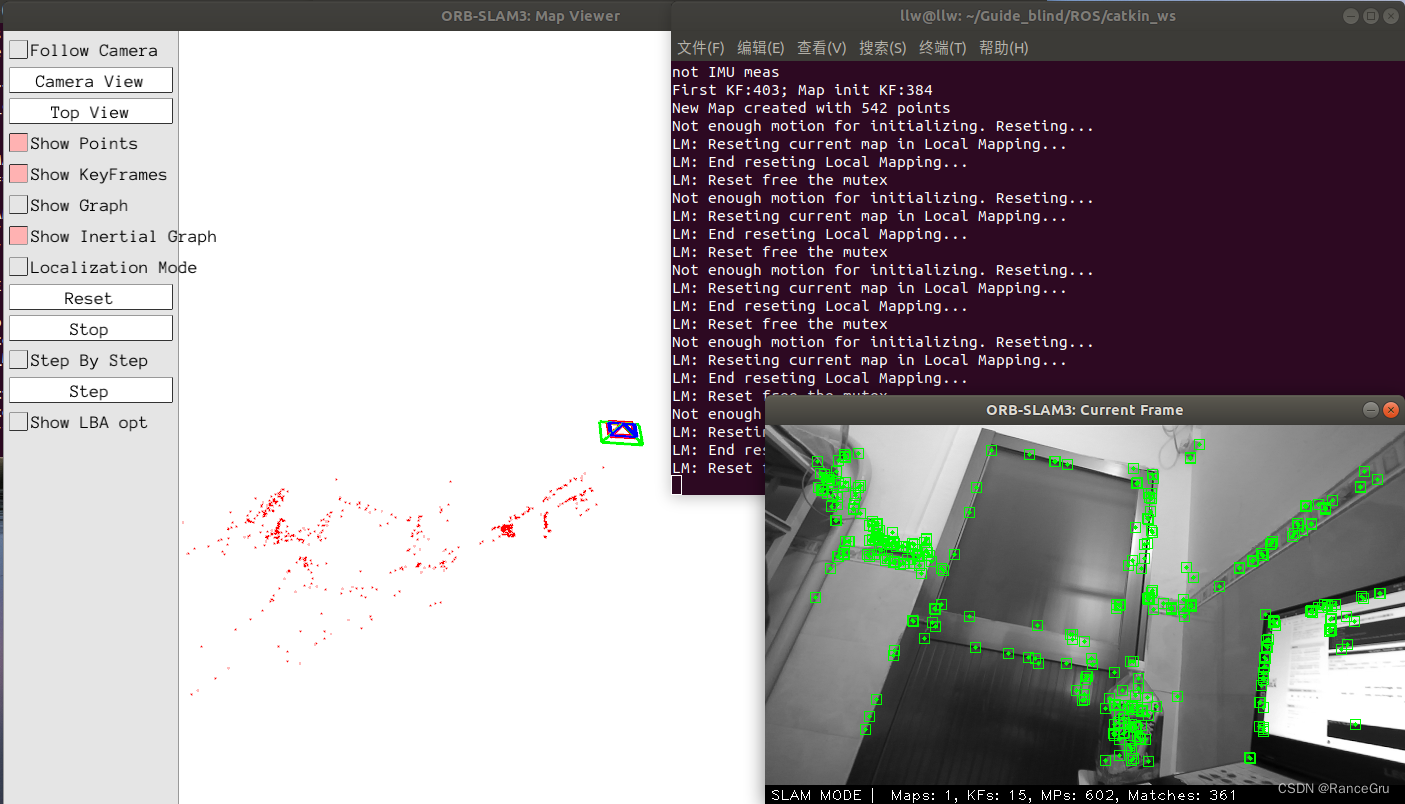1405x804 pixels.
Task: Enable Localization Mode checkbox
Action: (x=19, y=267)
